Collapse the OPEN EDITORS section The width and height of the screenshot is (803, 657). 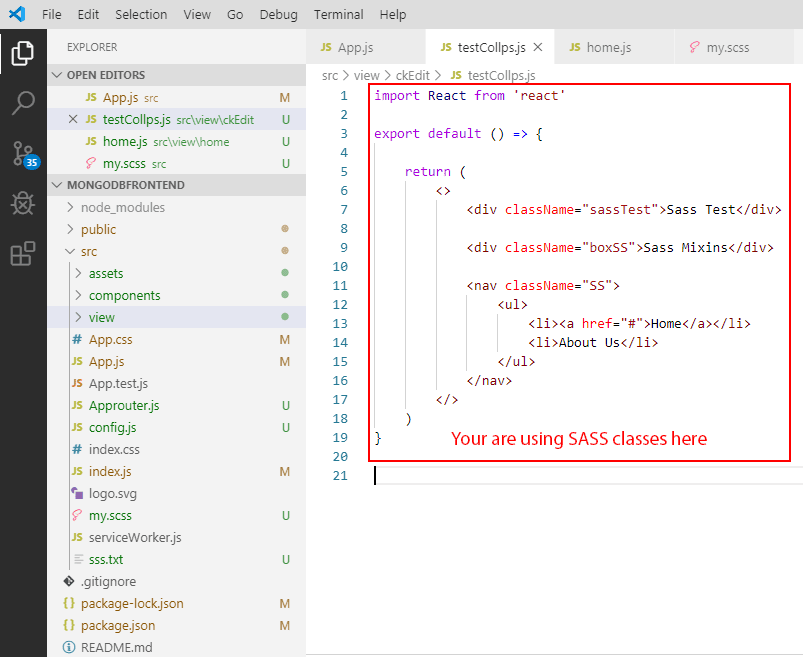pyautogui.click(x=57, y=75)
